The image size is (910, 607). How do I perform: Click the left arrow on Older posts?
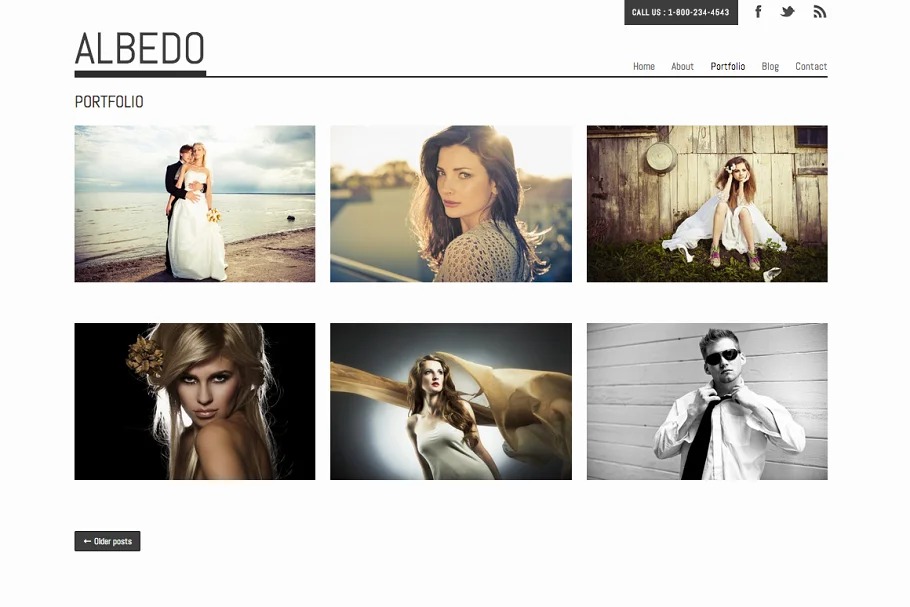(87, 542)
